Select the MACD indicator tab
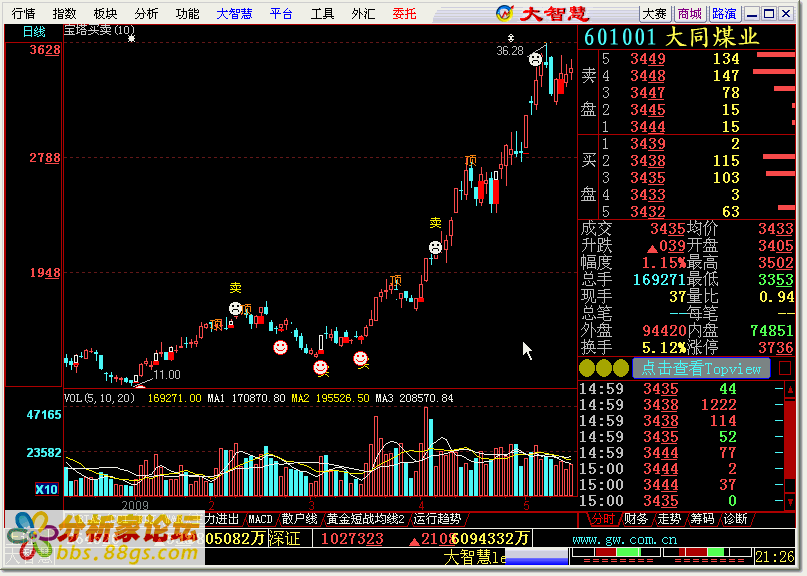Viewport: 807px width, 576px height. [260, 519]
